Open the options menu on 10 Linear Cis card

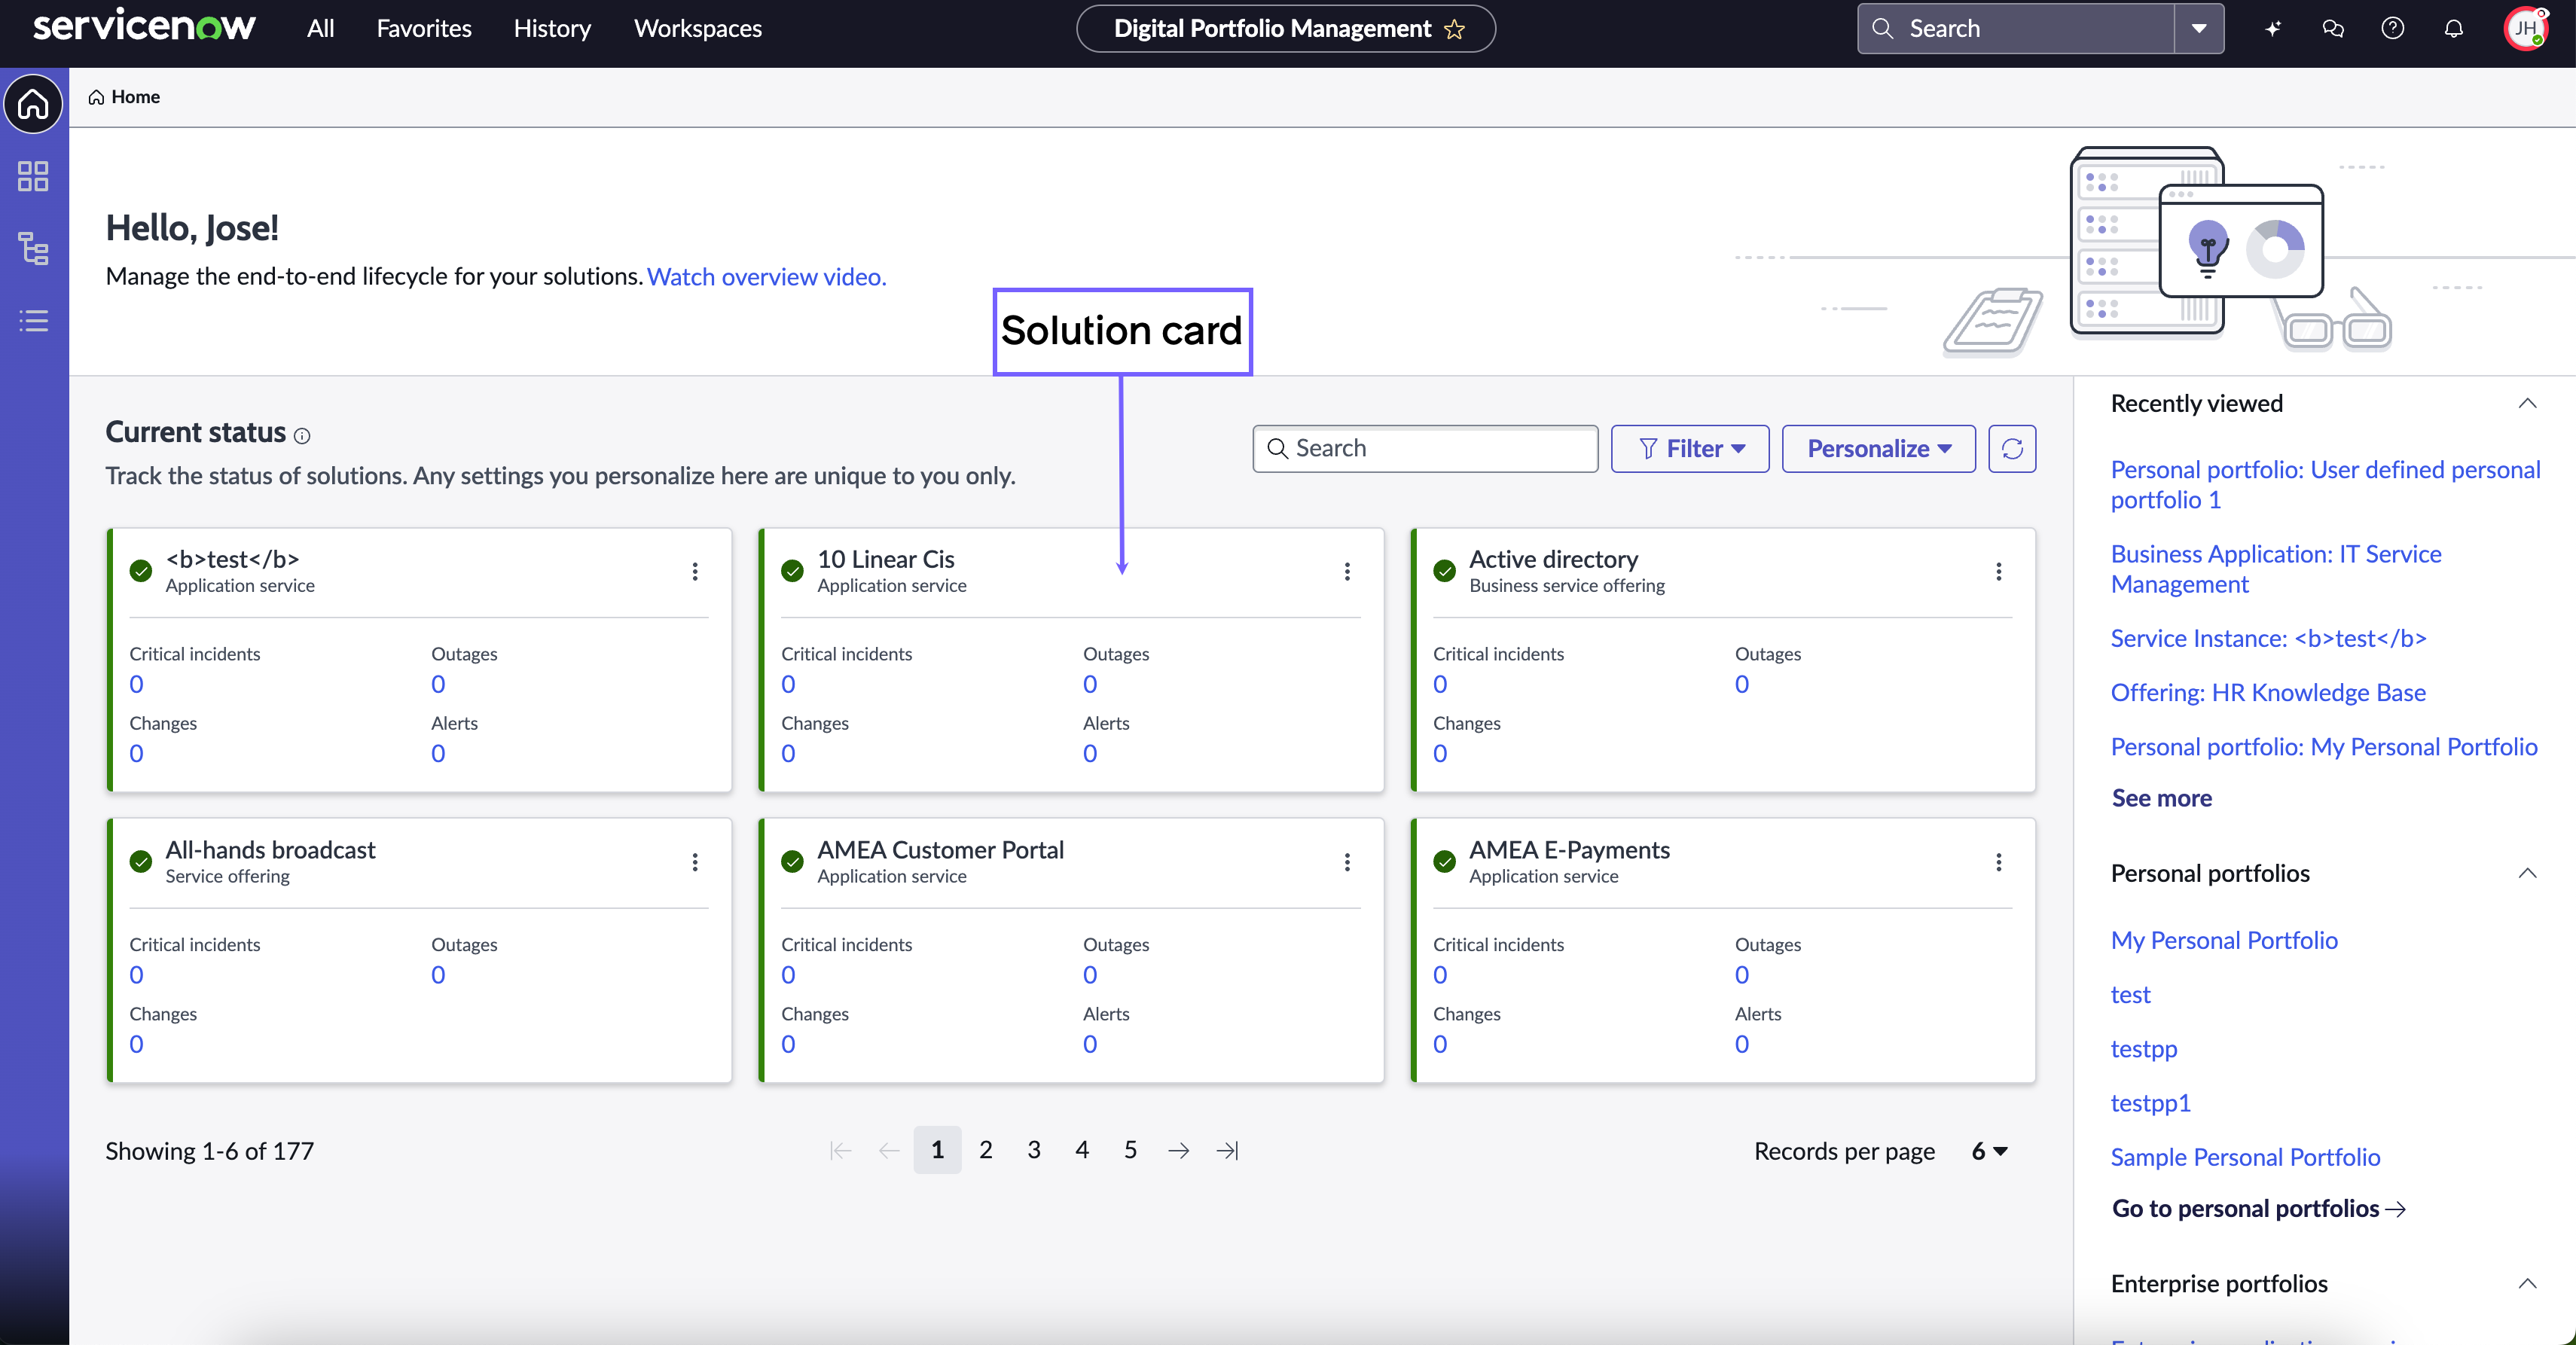click(x=1347, y=571)
